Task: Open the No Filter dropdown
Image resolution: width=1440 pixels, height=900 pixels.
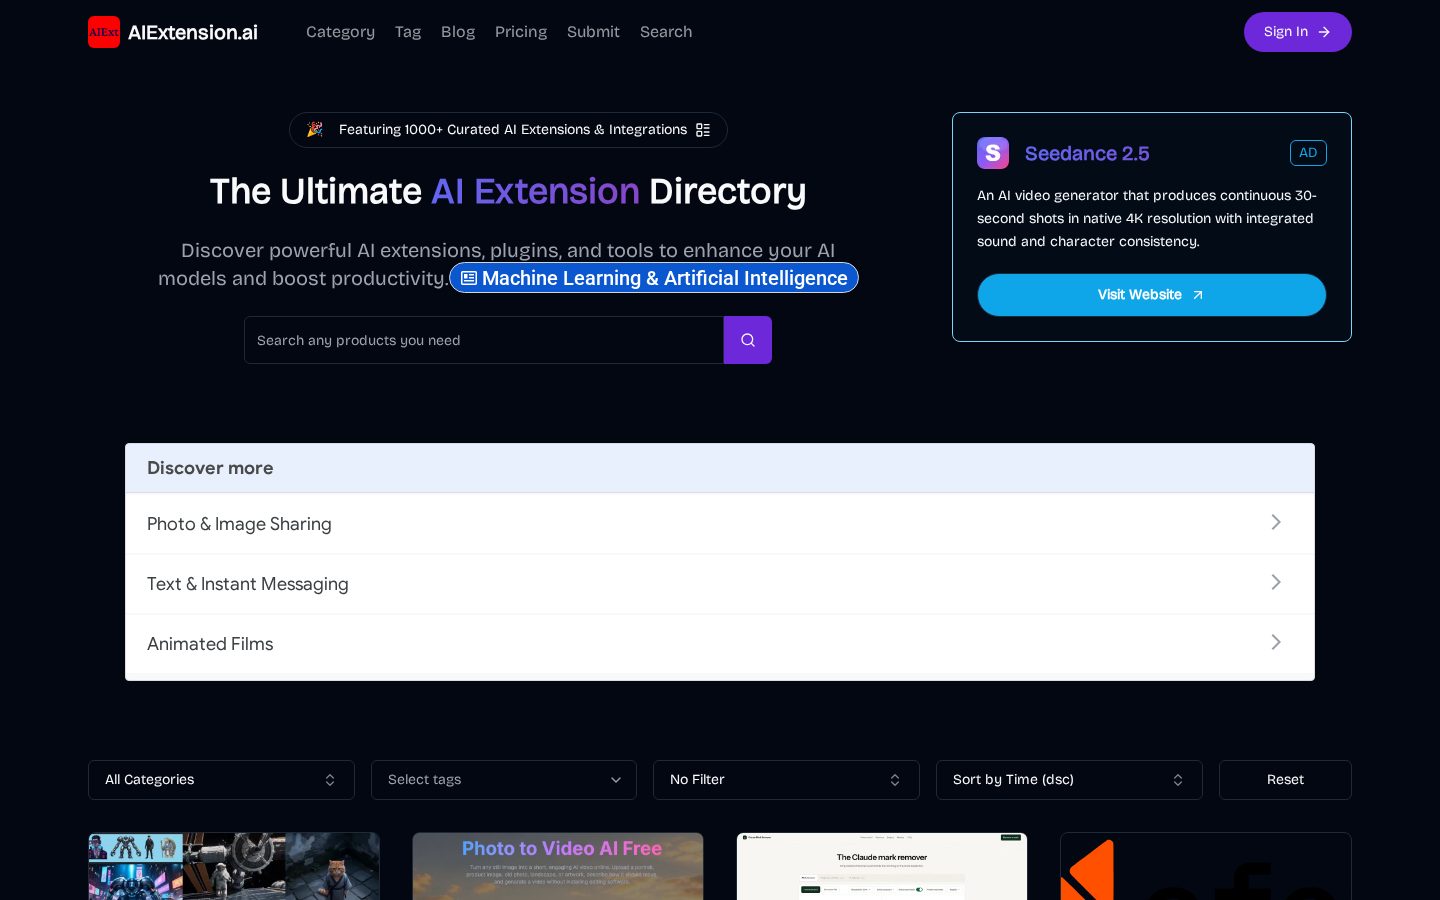Action: (x=786, y=780)
